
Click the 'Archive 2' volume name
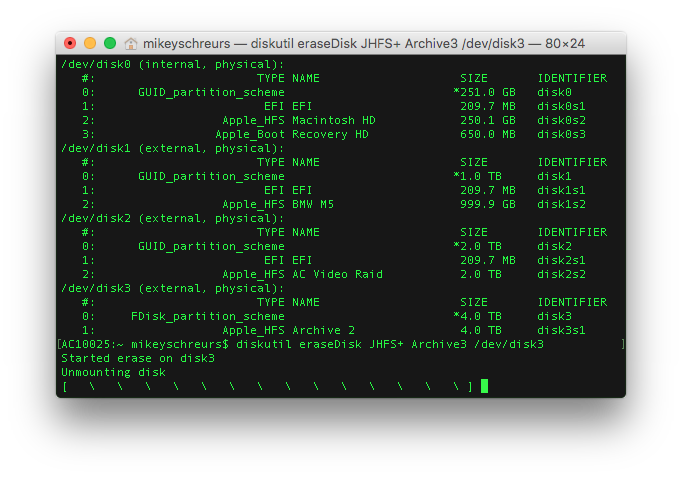coord(323,330)
